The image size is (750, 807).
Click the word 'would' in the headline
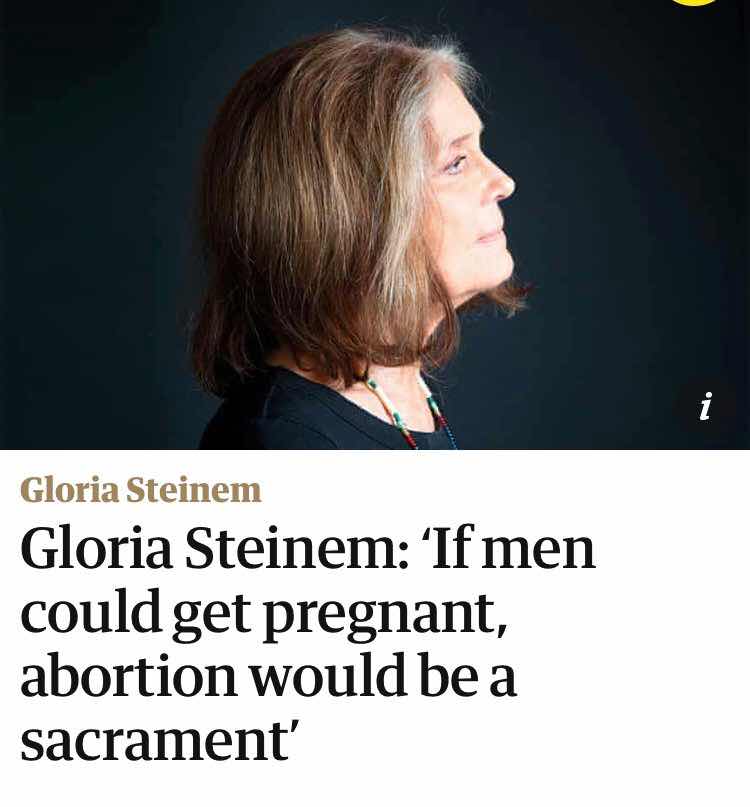[328, 676]
